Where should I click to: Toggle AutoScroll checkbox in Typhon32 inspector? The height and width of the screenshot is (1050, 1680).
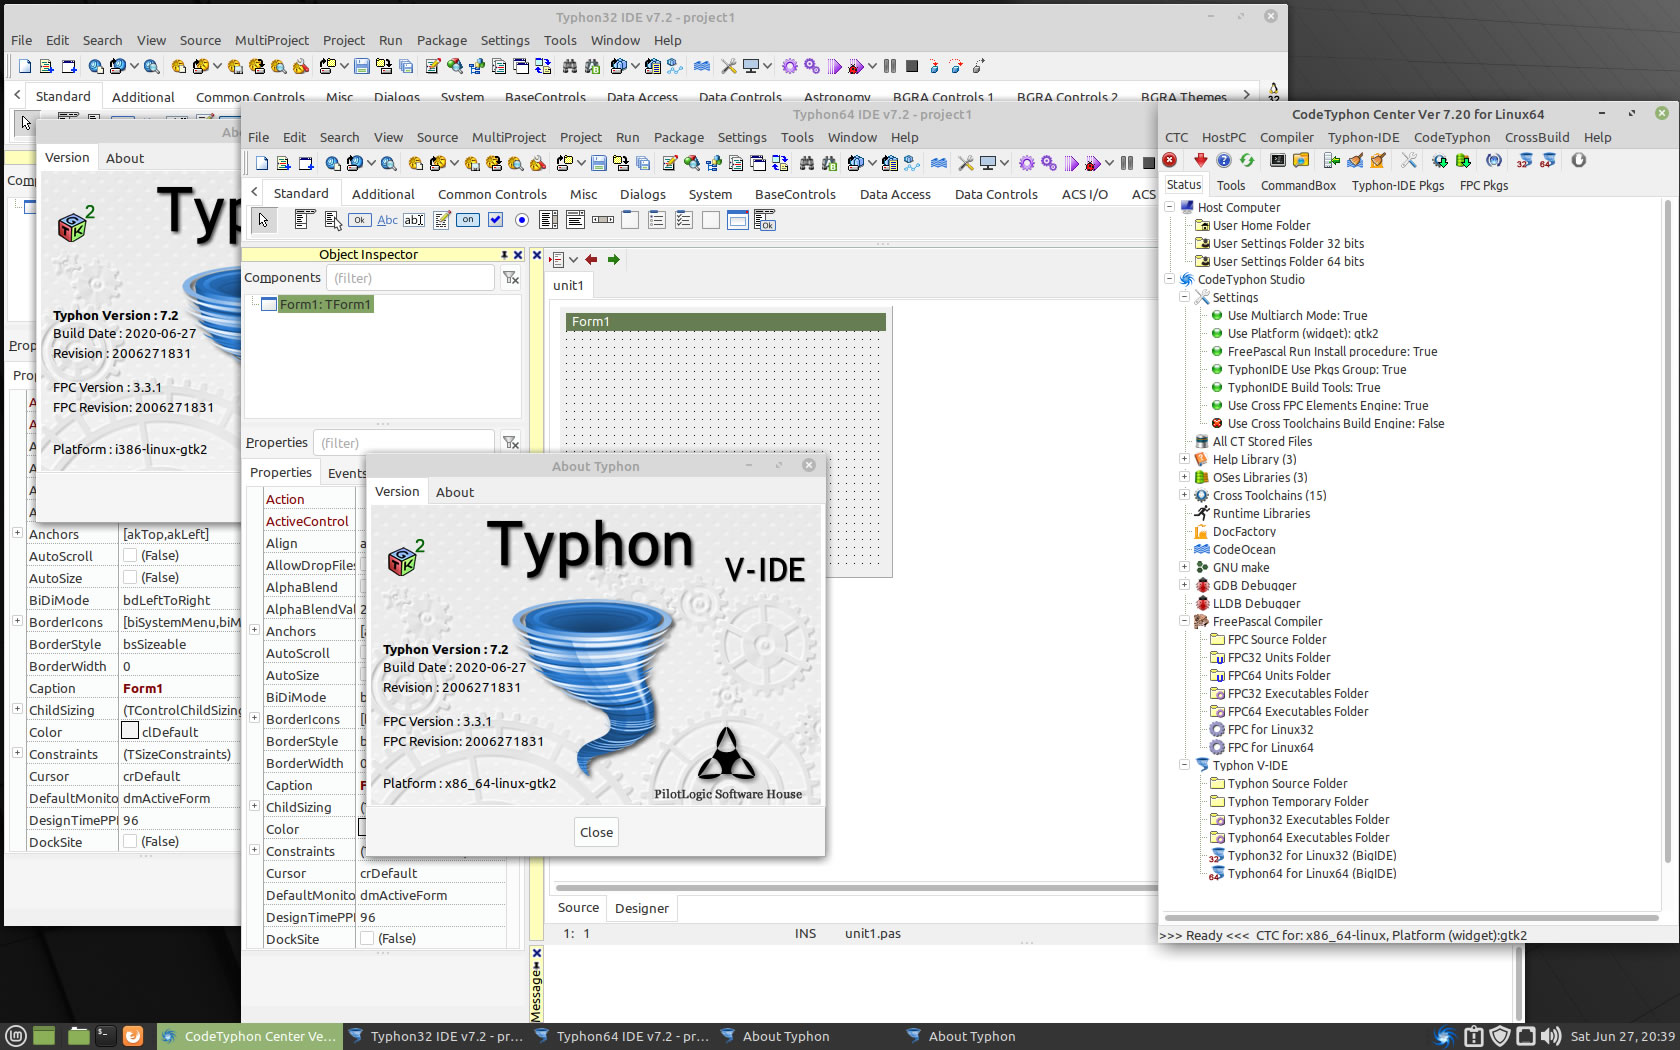pyautogui.click(x=130, y=556)
